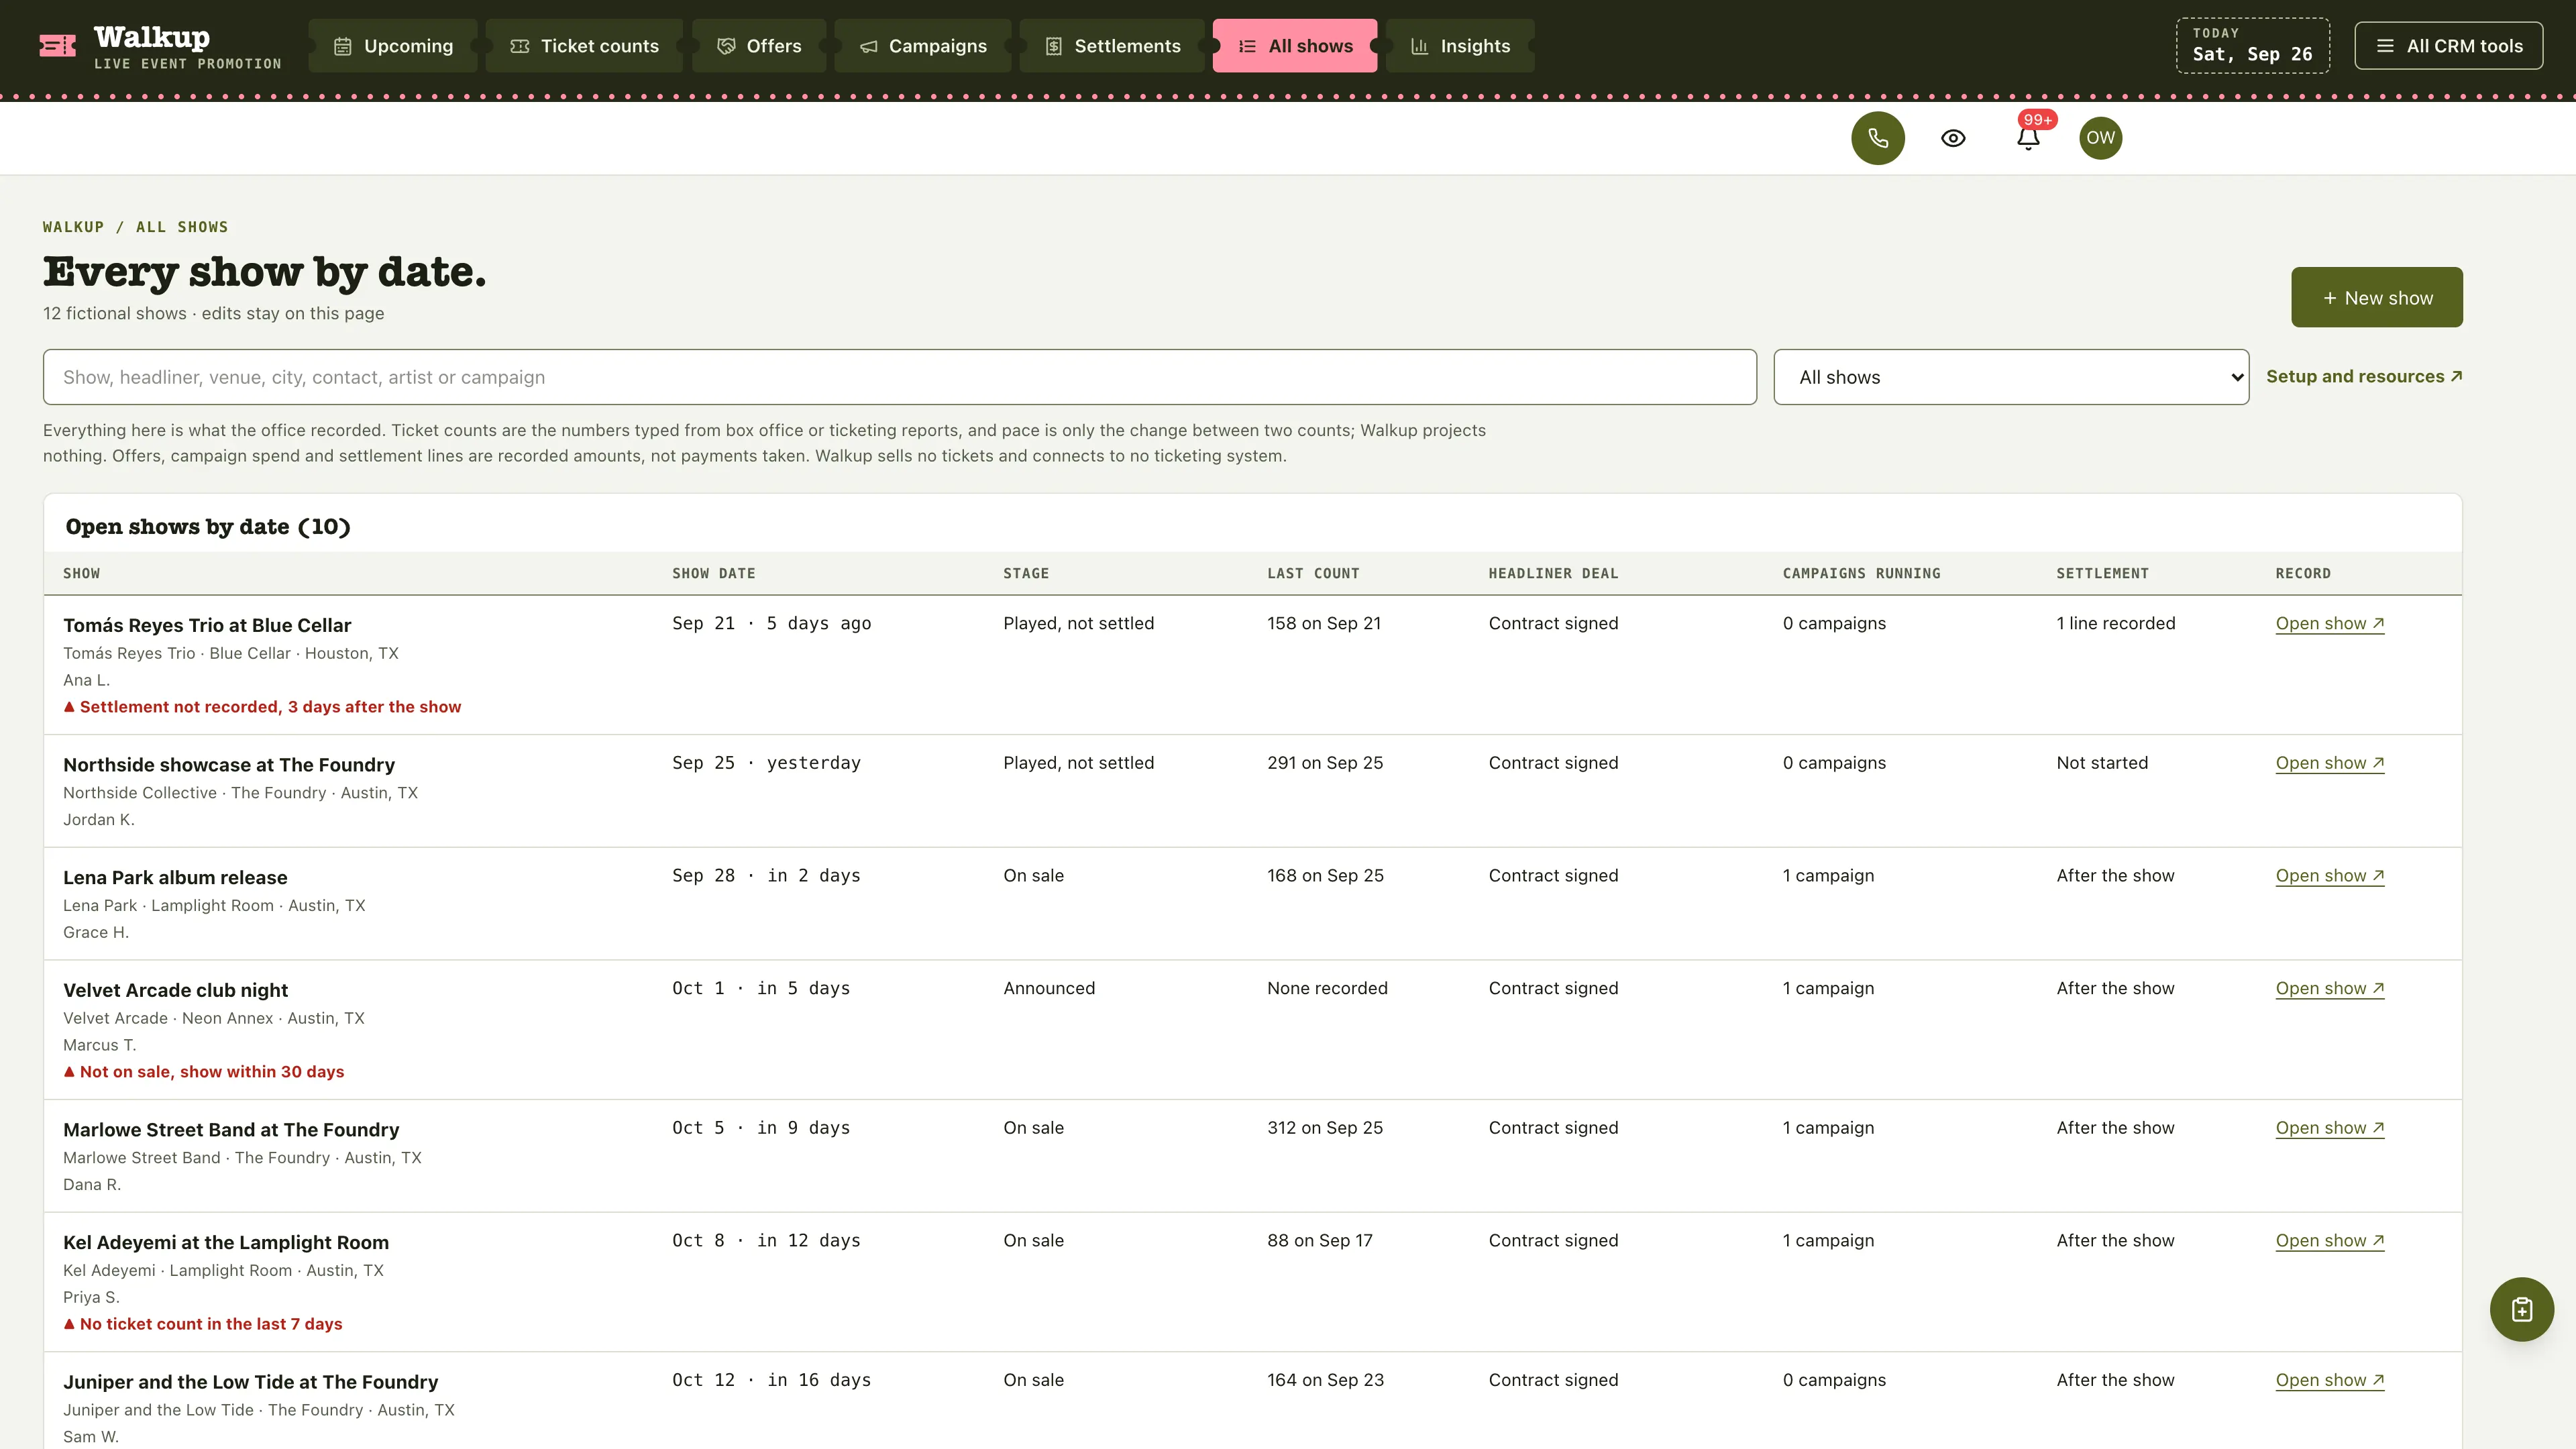Click the 312 on Sep 25 count cell
This screenshot has width=2576, height=1449.
click(x=1325, y=1128)
